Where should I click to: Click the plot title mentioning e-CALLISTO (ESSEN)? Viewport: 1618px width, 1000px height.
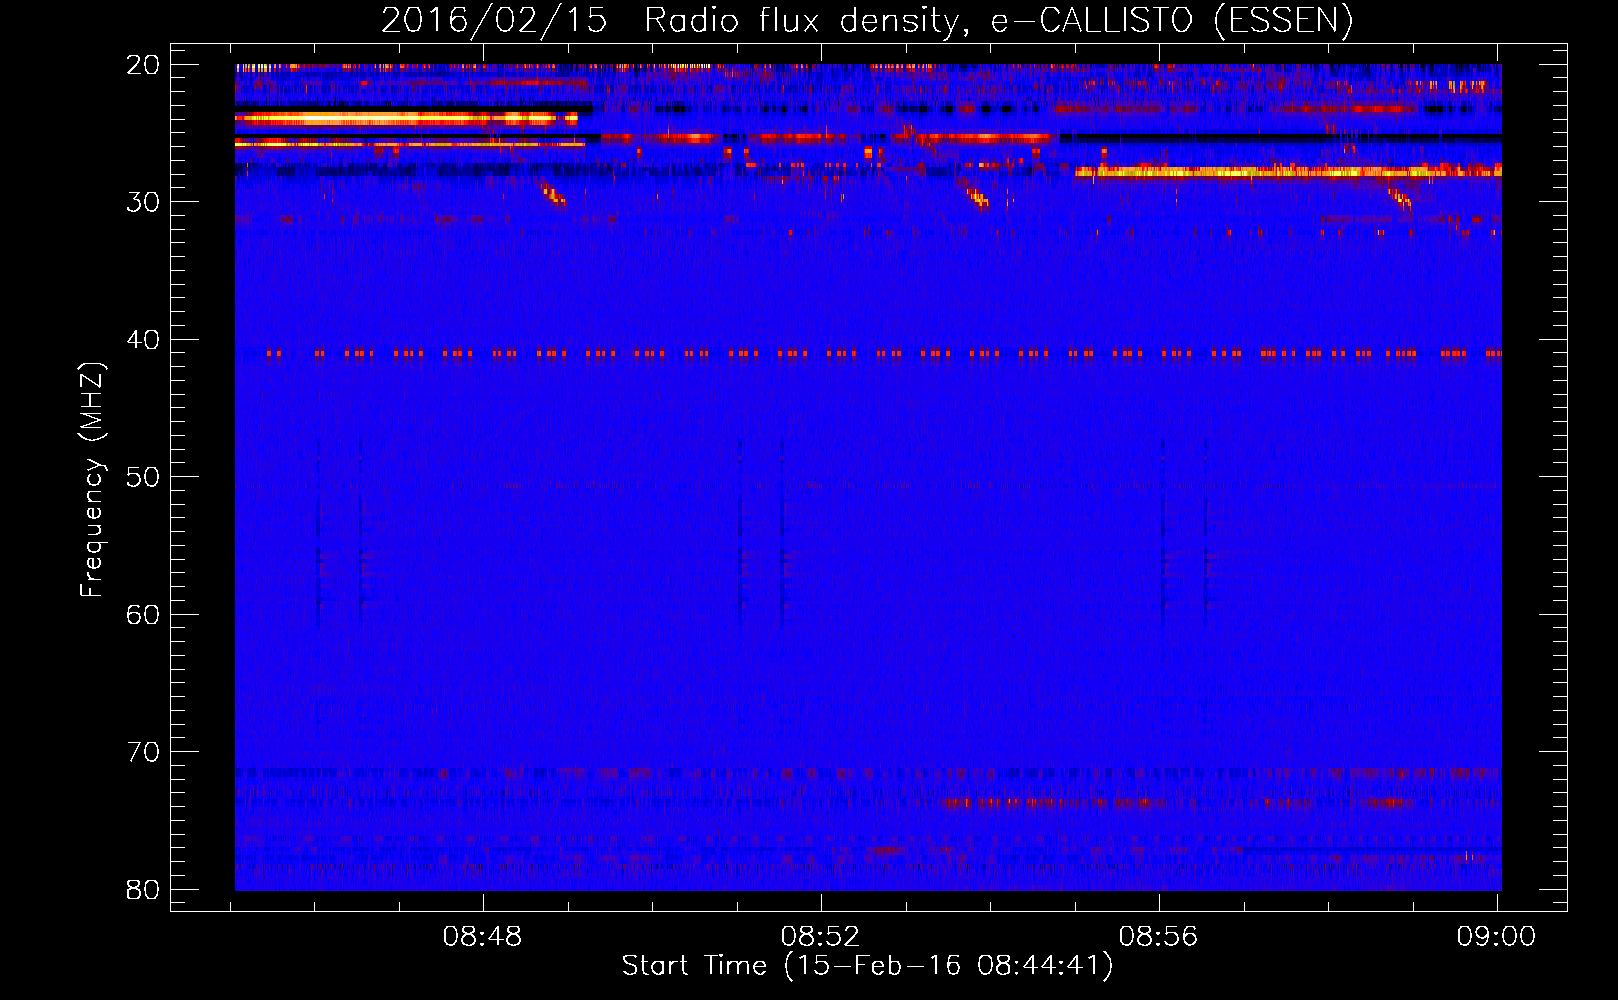867,21
